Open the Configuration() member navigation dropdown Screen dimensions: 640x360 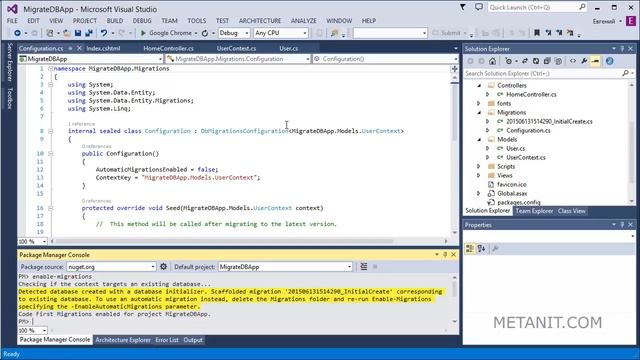coord(385,59)
